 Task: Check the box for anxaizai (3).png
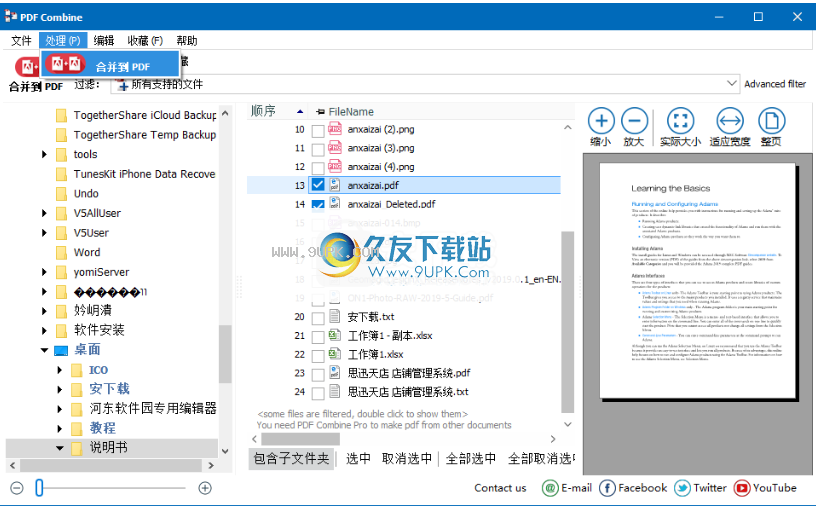pos(318,149)
